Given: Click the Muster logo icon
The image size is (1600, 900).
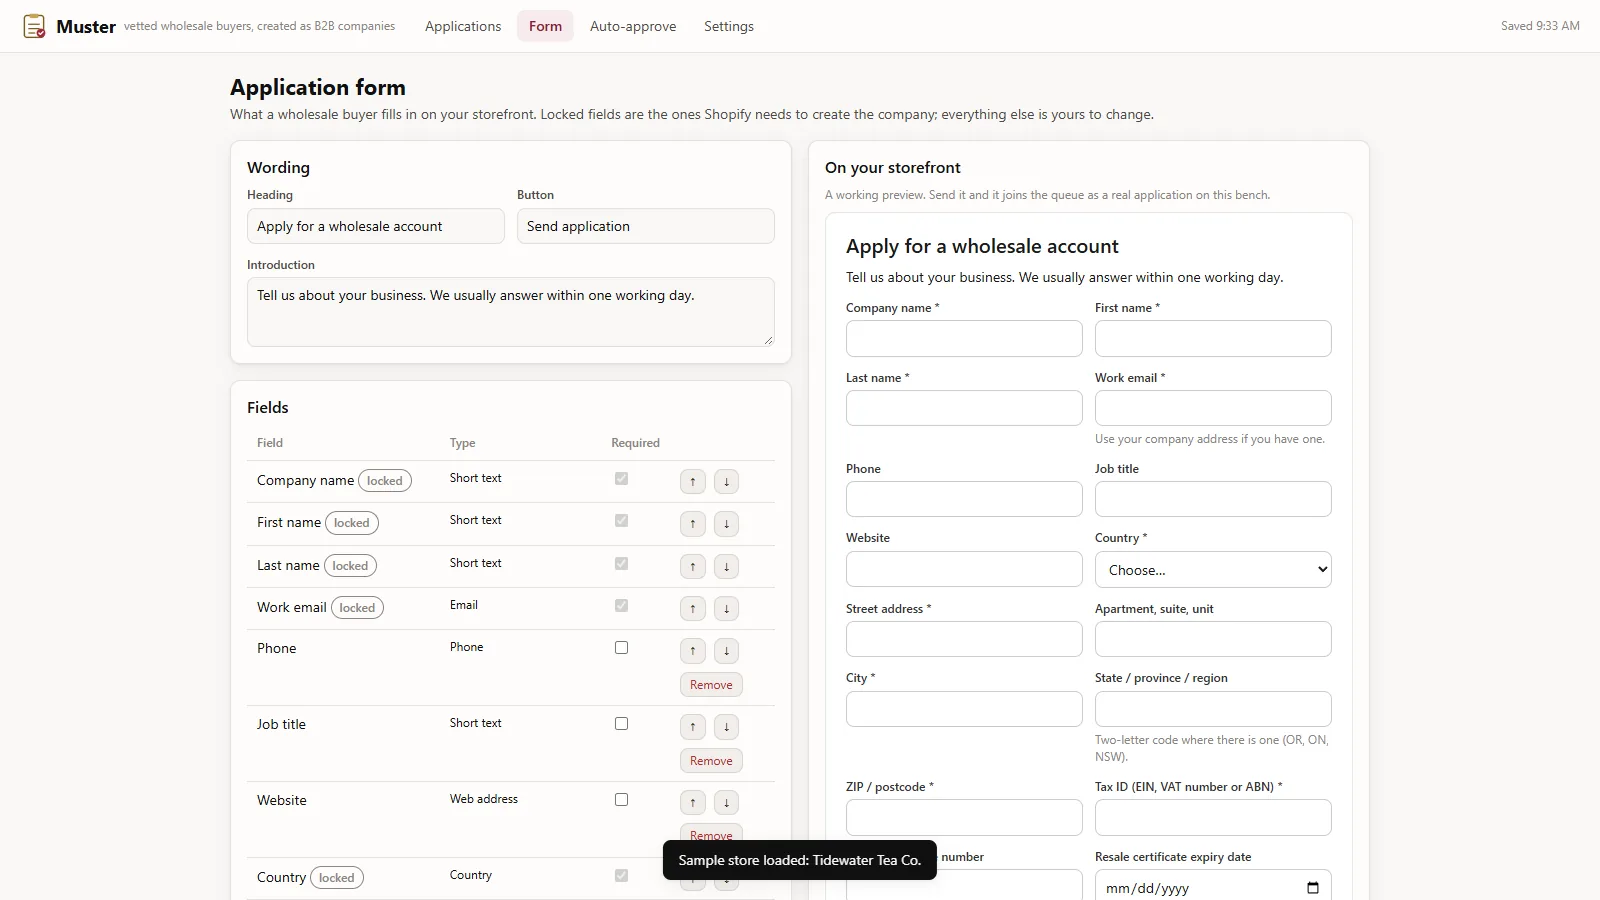Looking at the screenshot, I should point(34,26).
